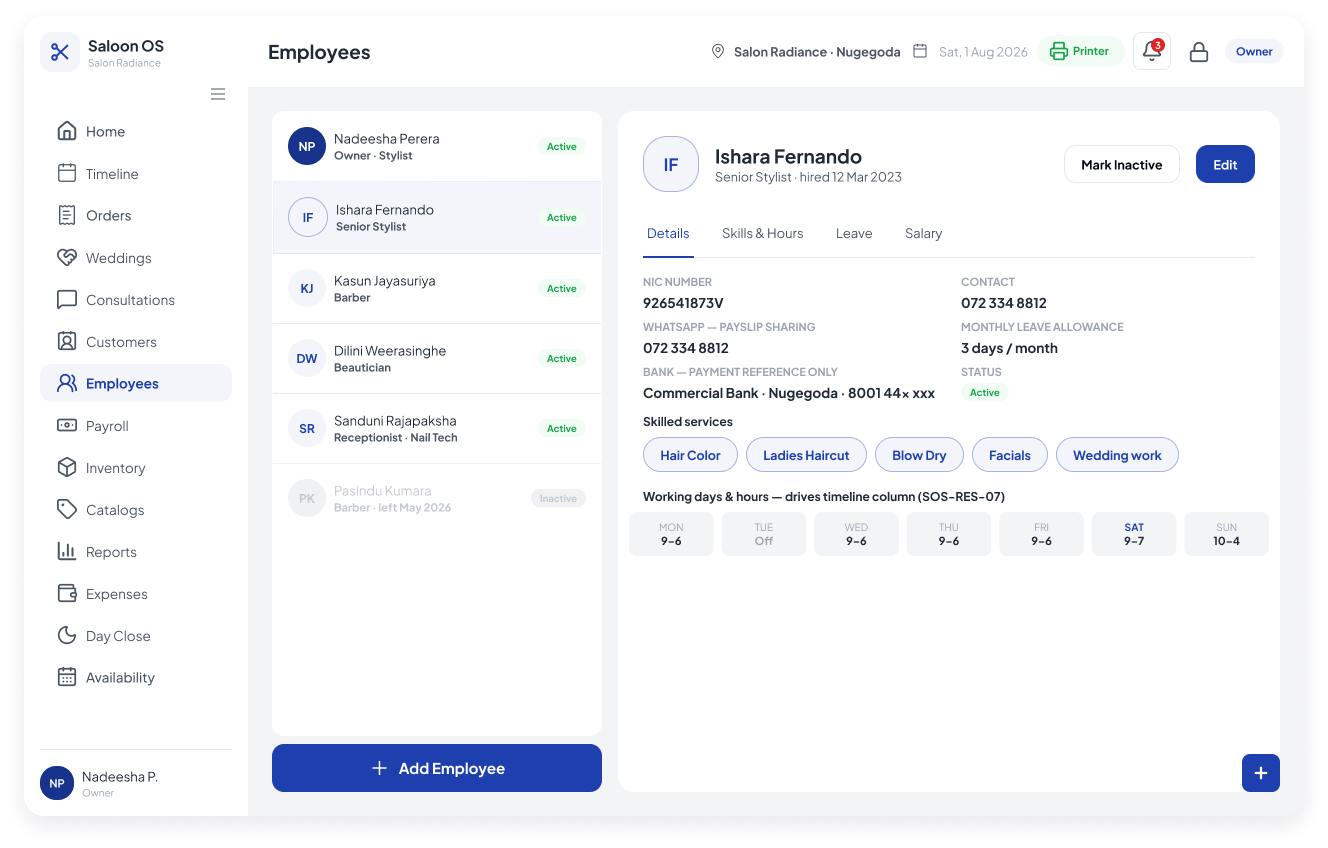Open the Home menu item

[136, 131]
